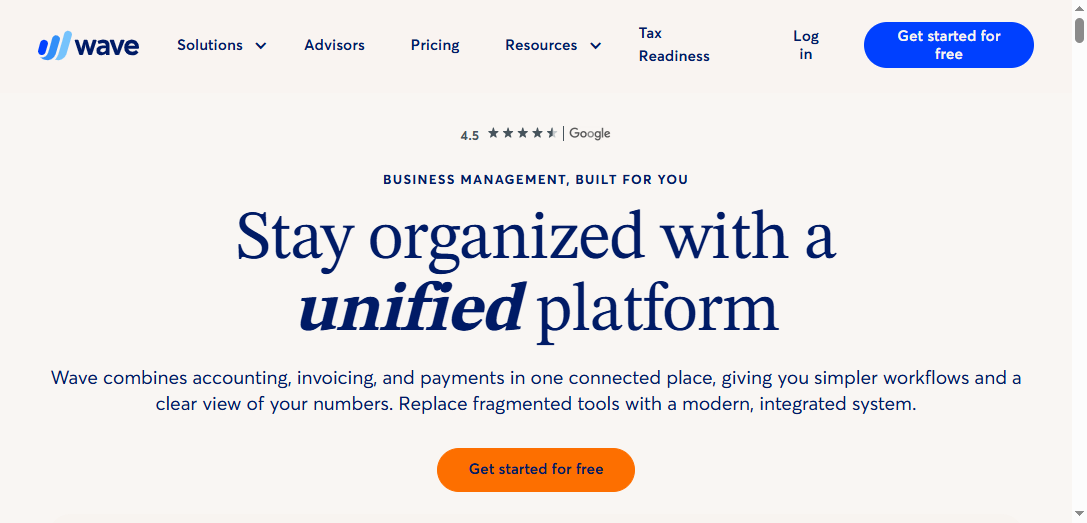1087x523 pixels.
Task: Click the Google label beside the rating
Action: pos(590,133)
